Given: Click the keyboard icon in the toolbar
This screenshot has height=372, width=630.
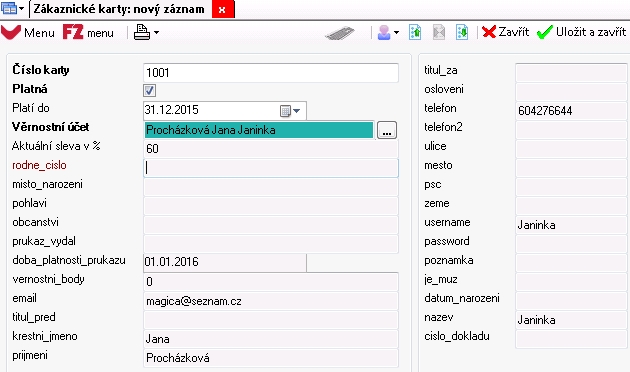Looking at the screenshot, I should point(340,33).
